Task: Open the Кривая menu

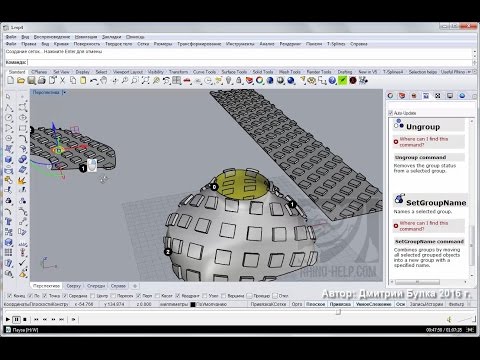Action: (x=61, y=44)
